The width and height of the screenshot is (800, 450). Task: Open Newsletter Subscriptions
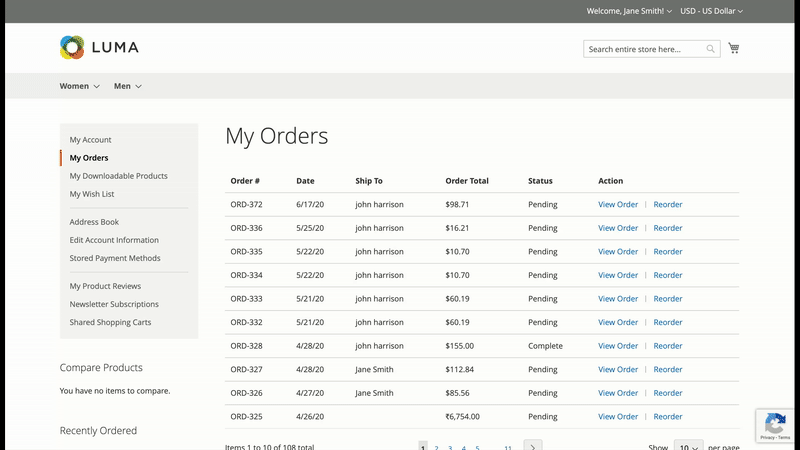tap(114, 304)
